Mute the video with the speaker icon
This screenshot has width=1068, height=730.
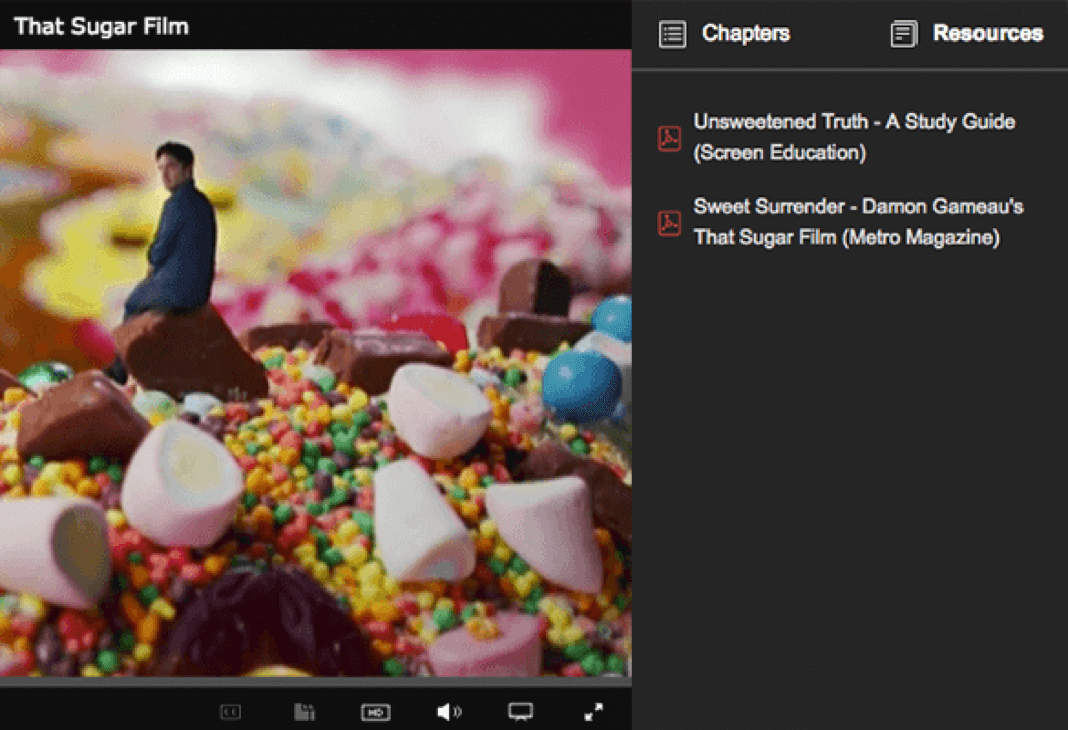coord(449,712)
